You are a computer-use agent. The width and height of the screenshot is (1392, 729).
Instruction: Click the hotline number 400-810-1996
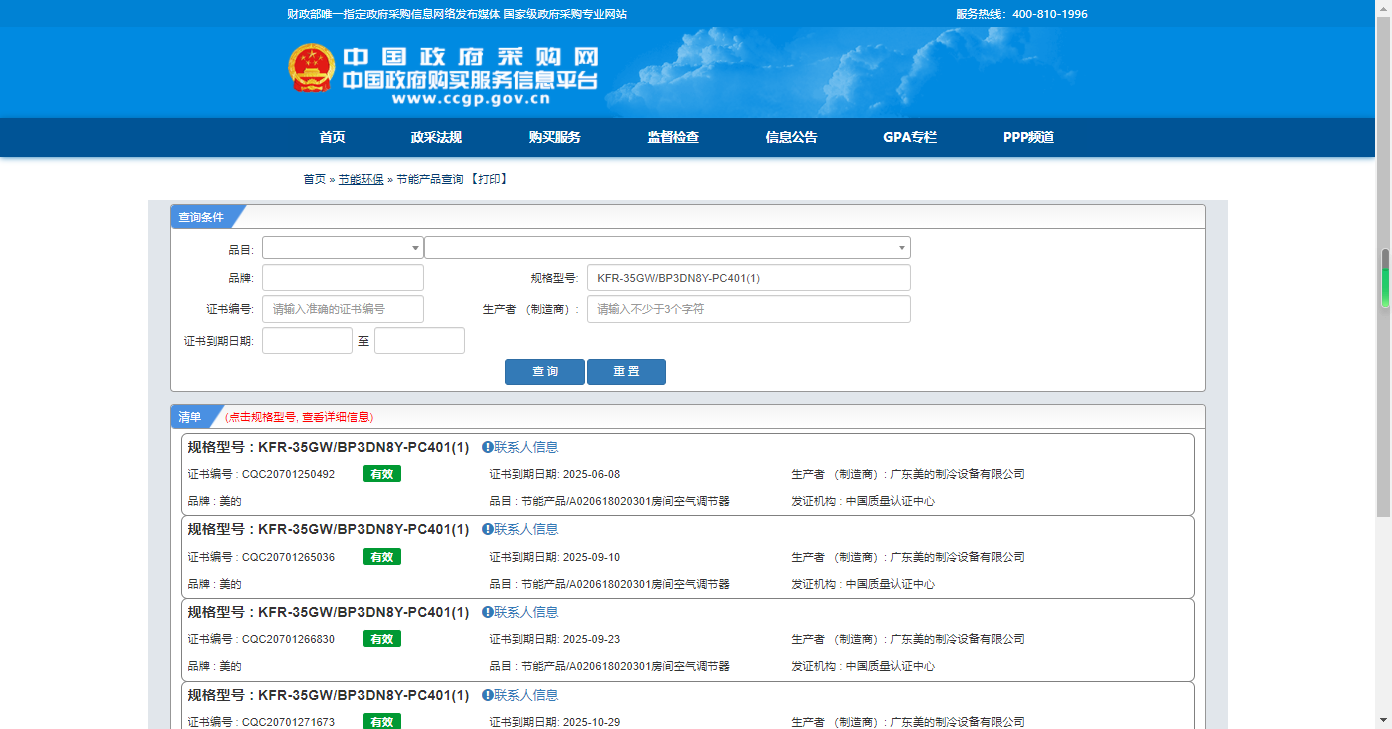pos(1050,14)
